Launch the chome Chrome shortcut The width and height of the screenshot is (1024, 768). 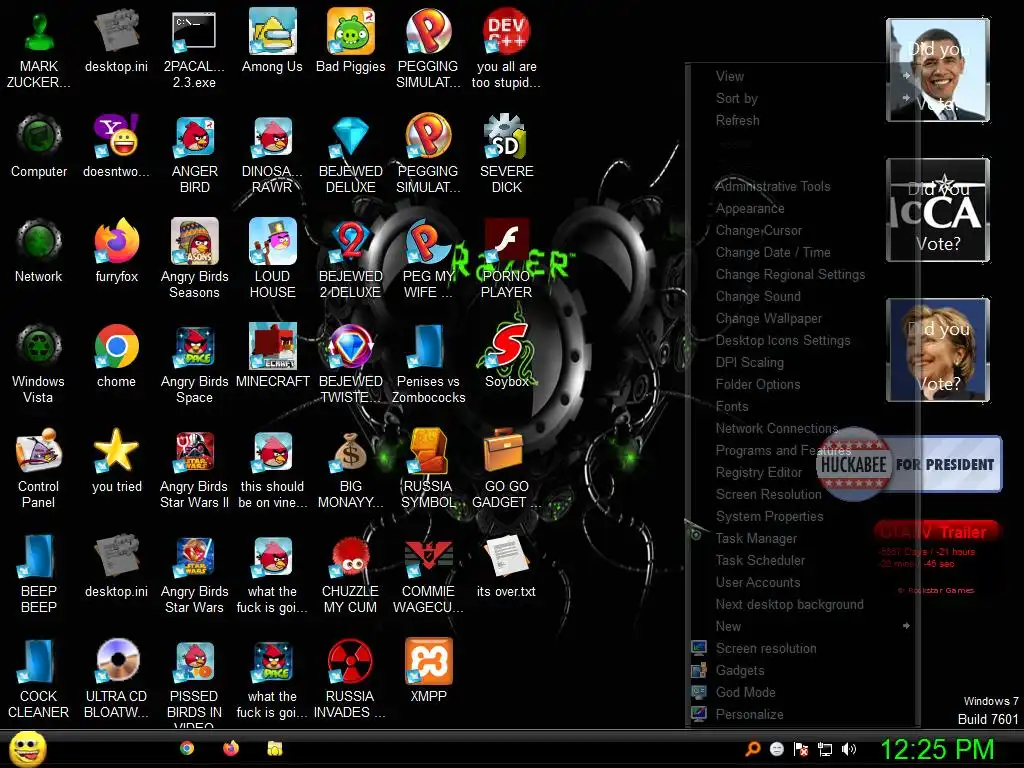(116, 356)
